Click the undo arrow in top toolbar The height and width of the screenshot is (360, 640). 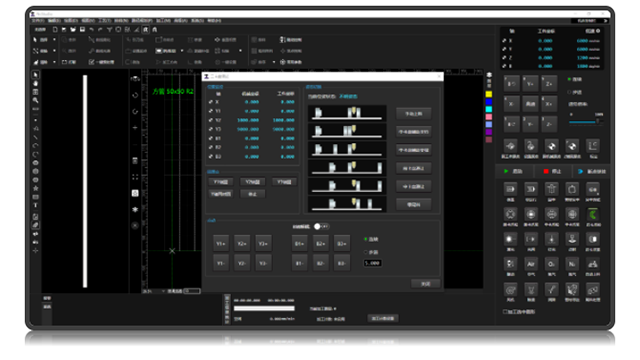tap(91, 29)
